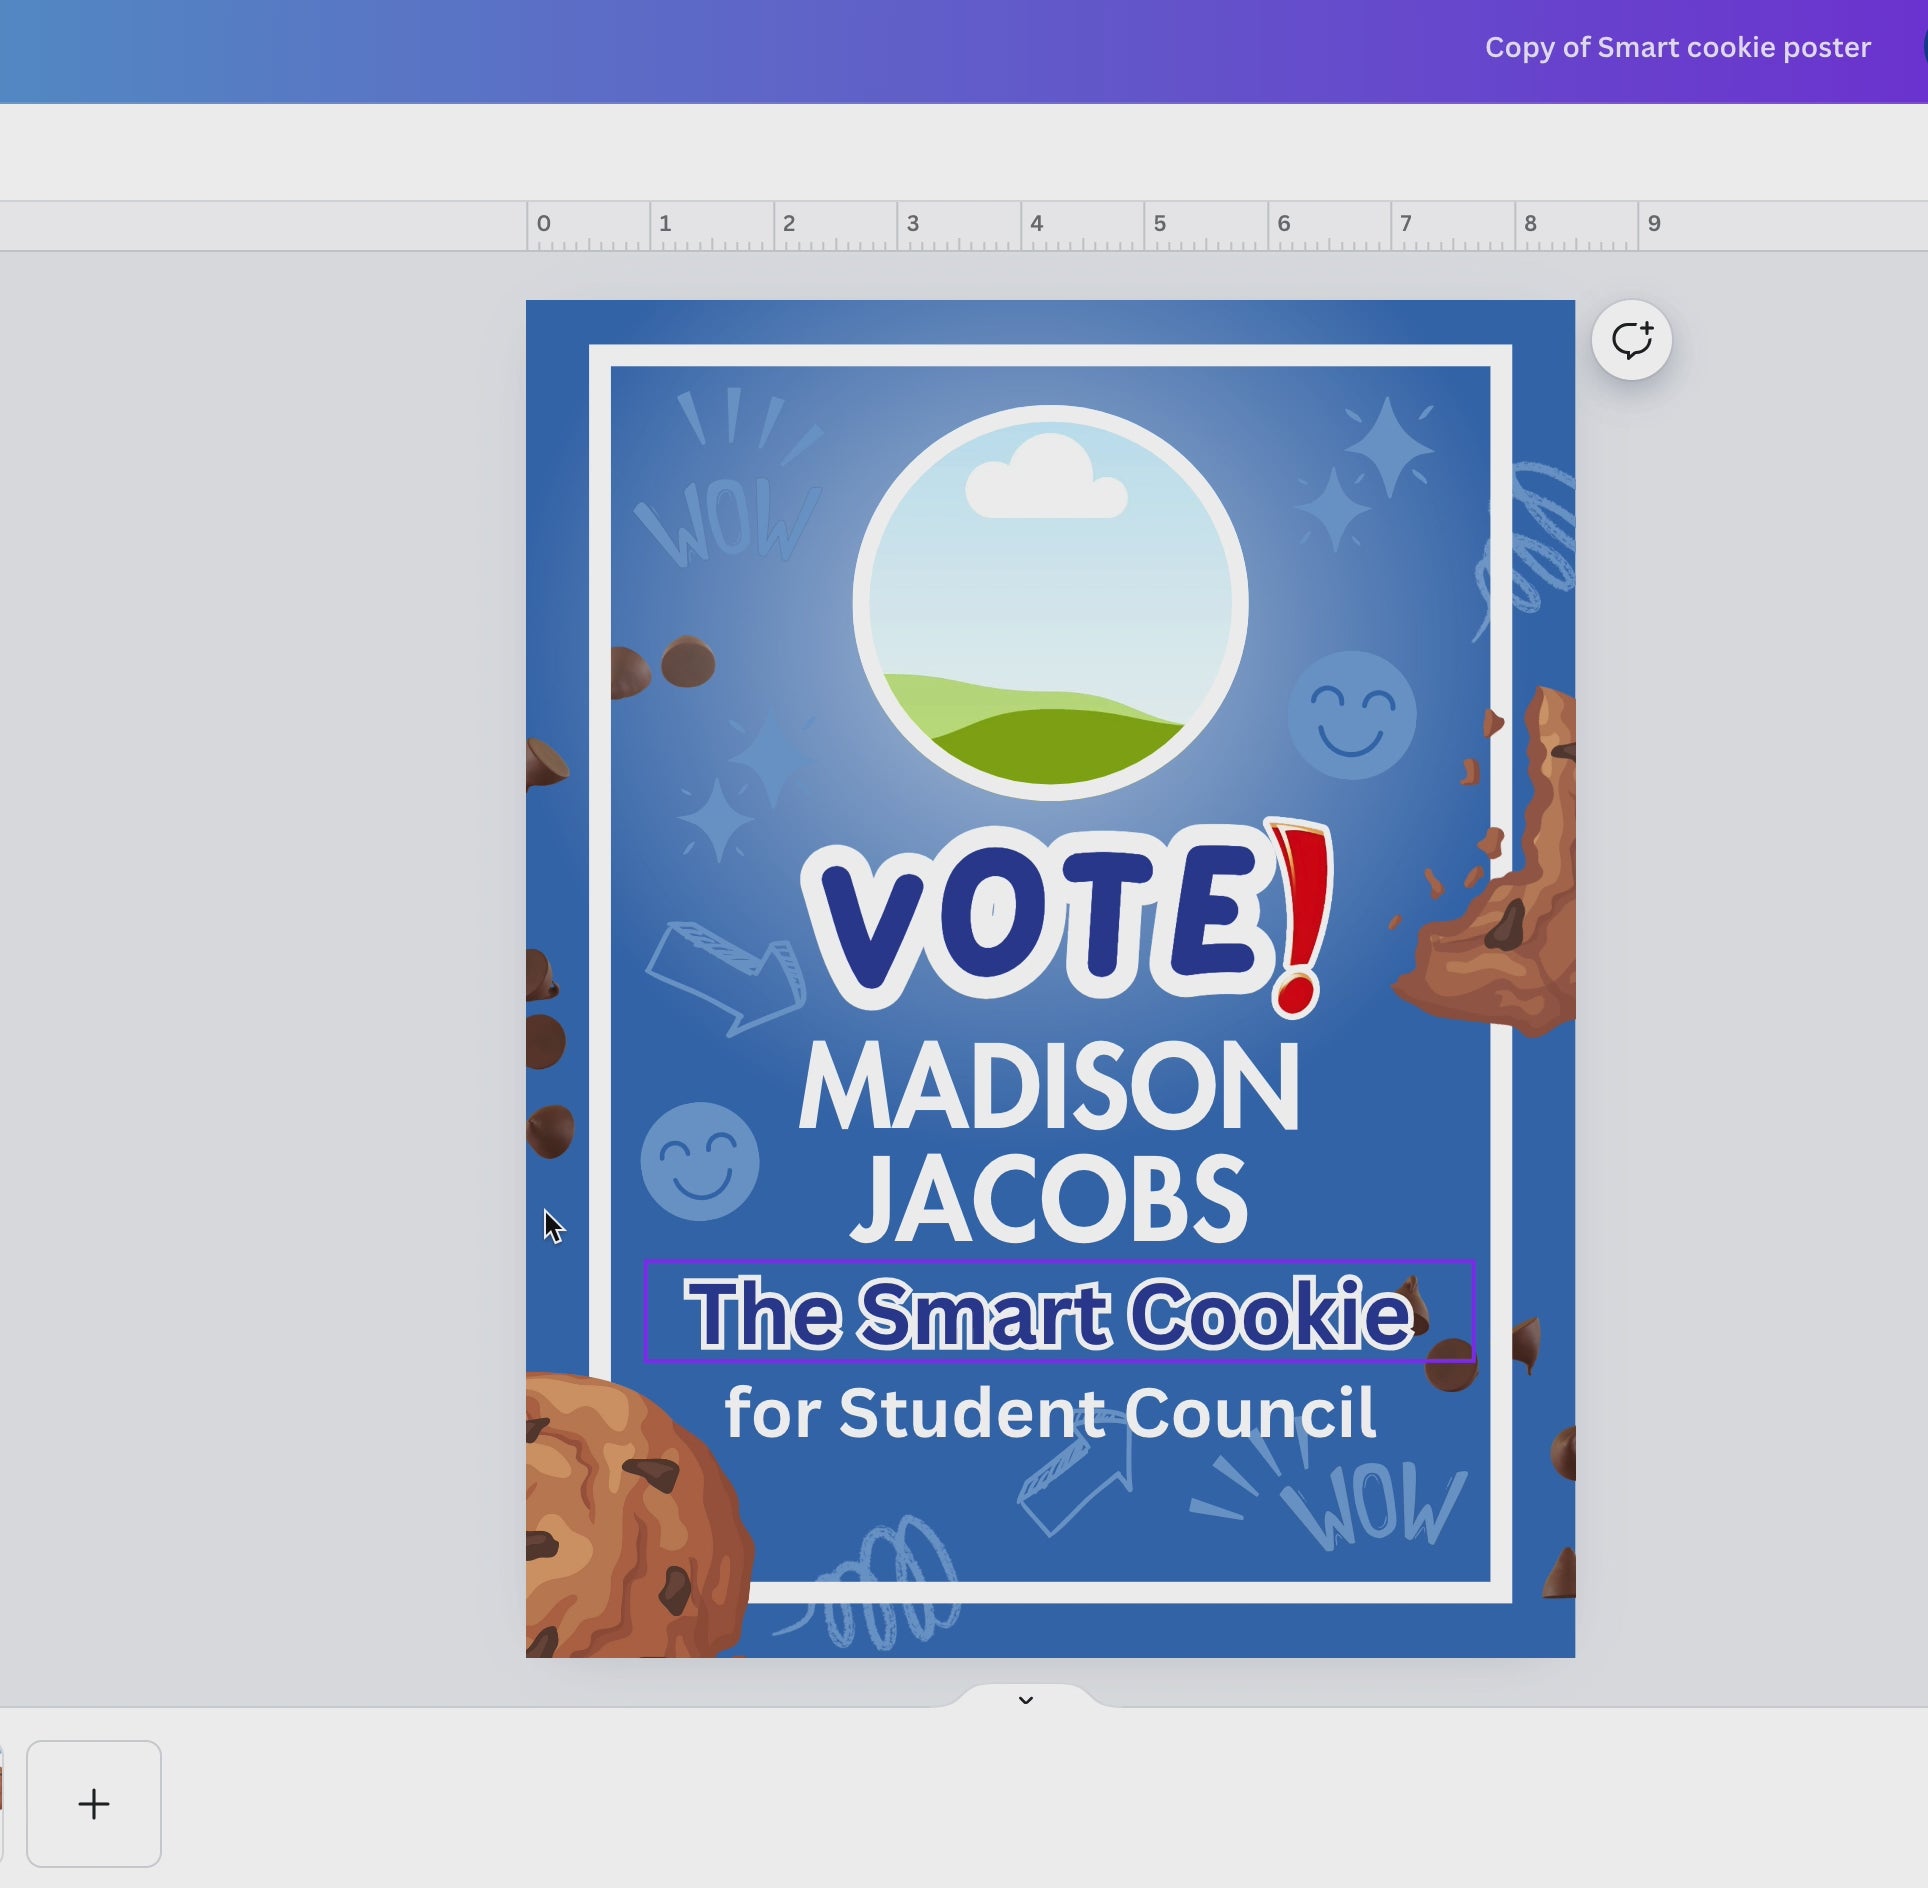Click the add comment speech bubble icon

1631,340
